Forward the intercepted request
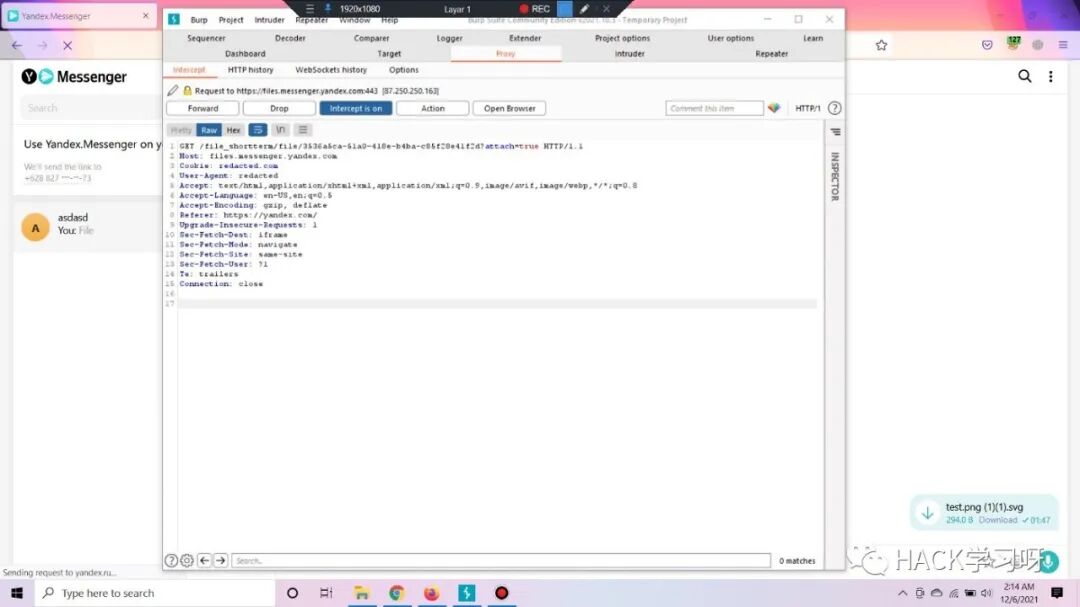Screen dimensions: 1080x607 [202, 108]
